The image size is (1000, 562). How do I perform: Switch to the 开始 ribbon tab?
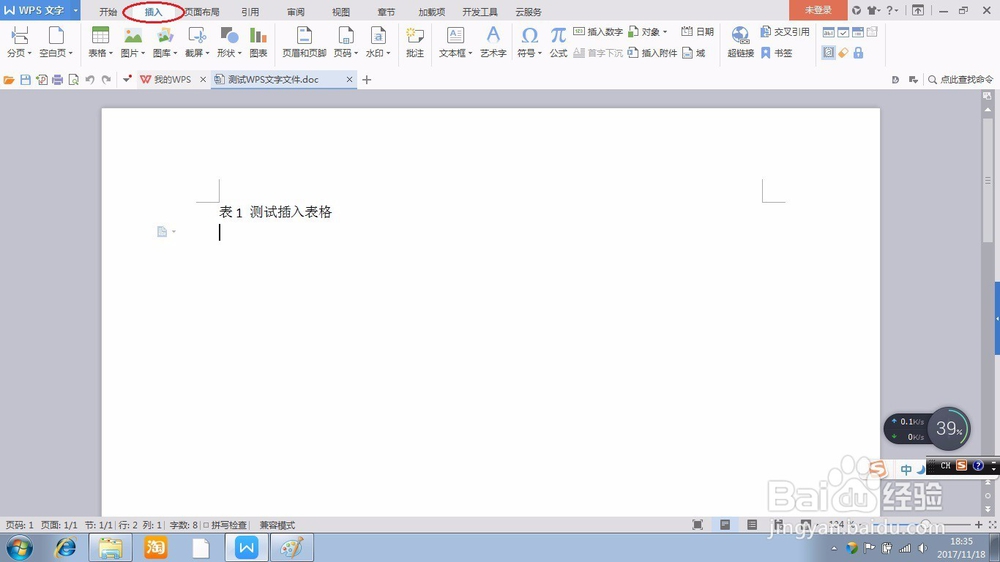point(108,12)
